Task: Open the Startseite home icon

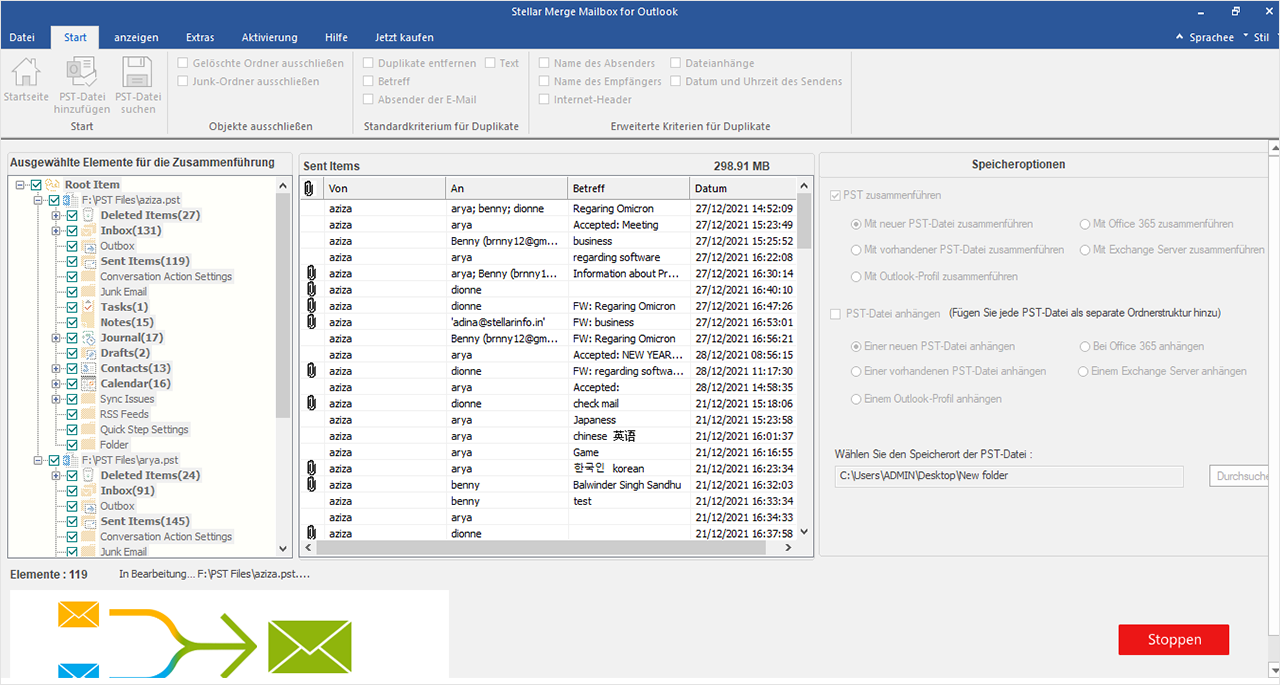Action: (25, 72)
